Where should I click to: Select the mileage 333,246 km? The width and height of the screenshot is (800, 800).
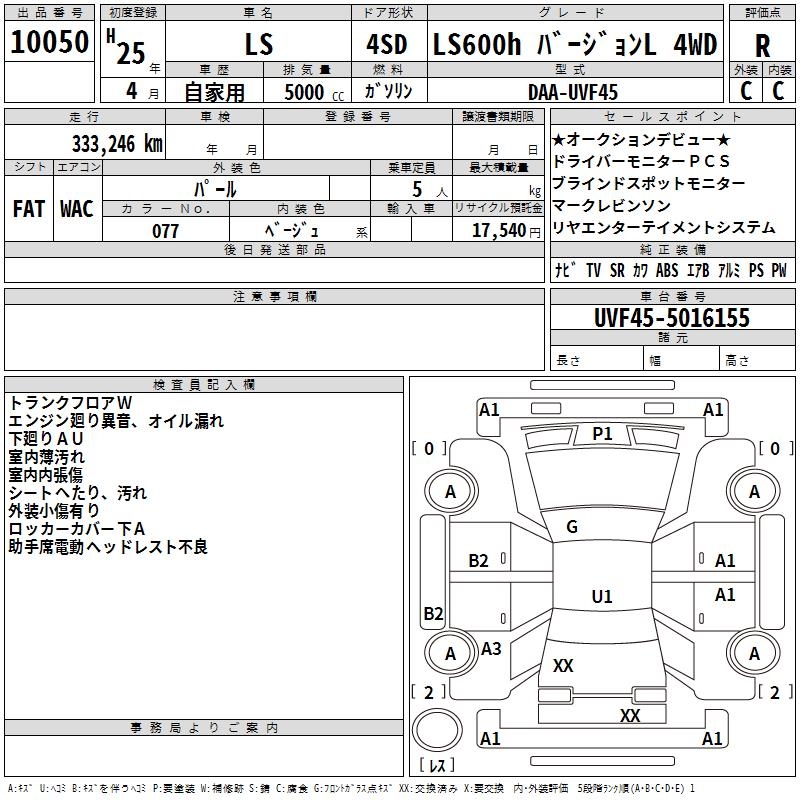click(117, 144)
